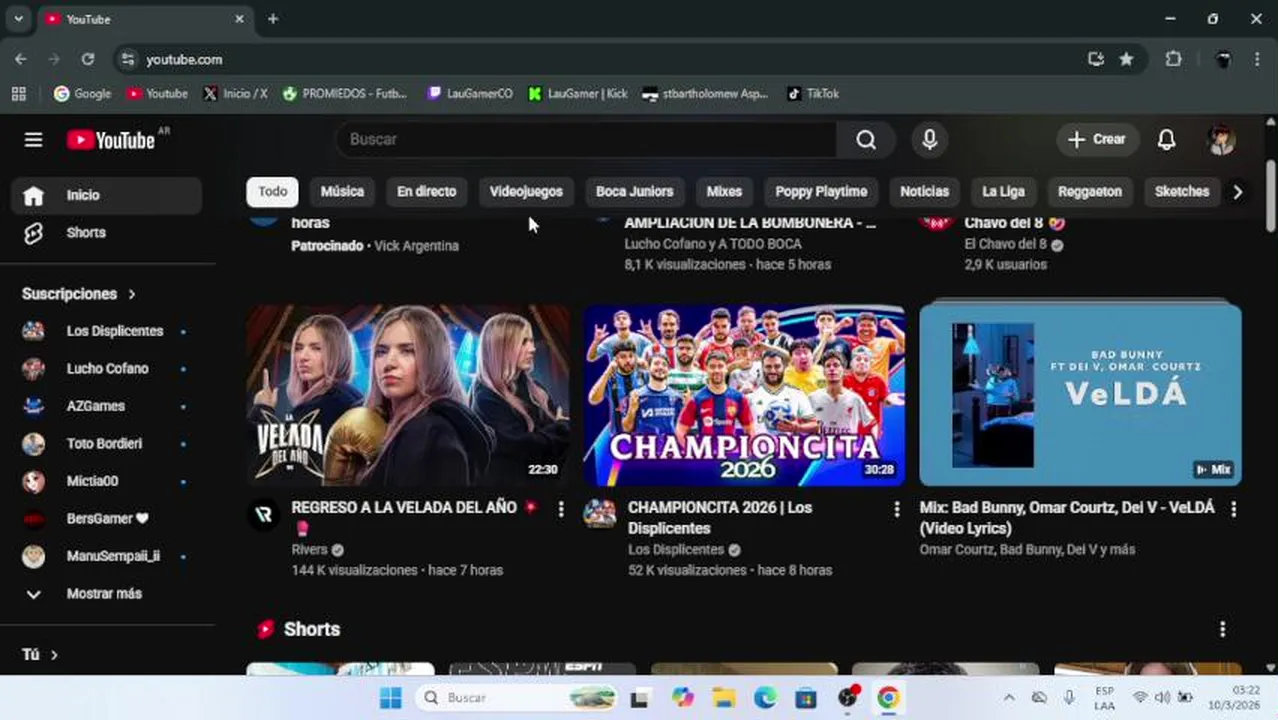1278x720 pixels.
Task: Open Google bookmark
Action: [x=83, y=93]
